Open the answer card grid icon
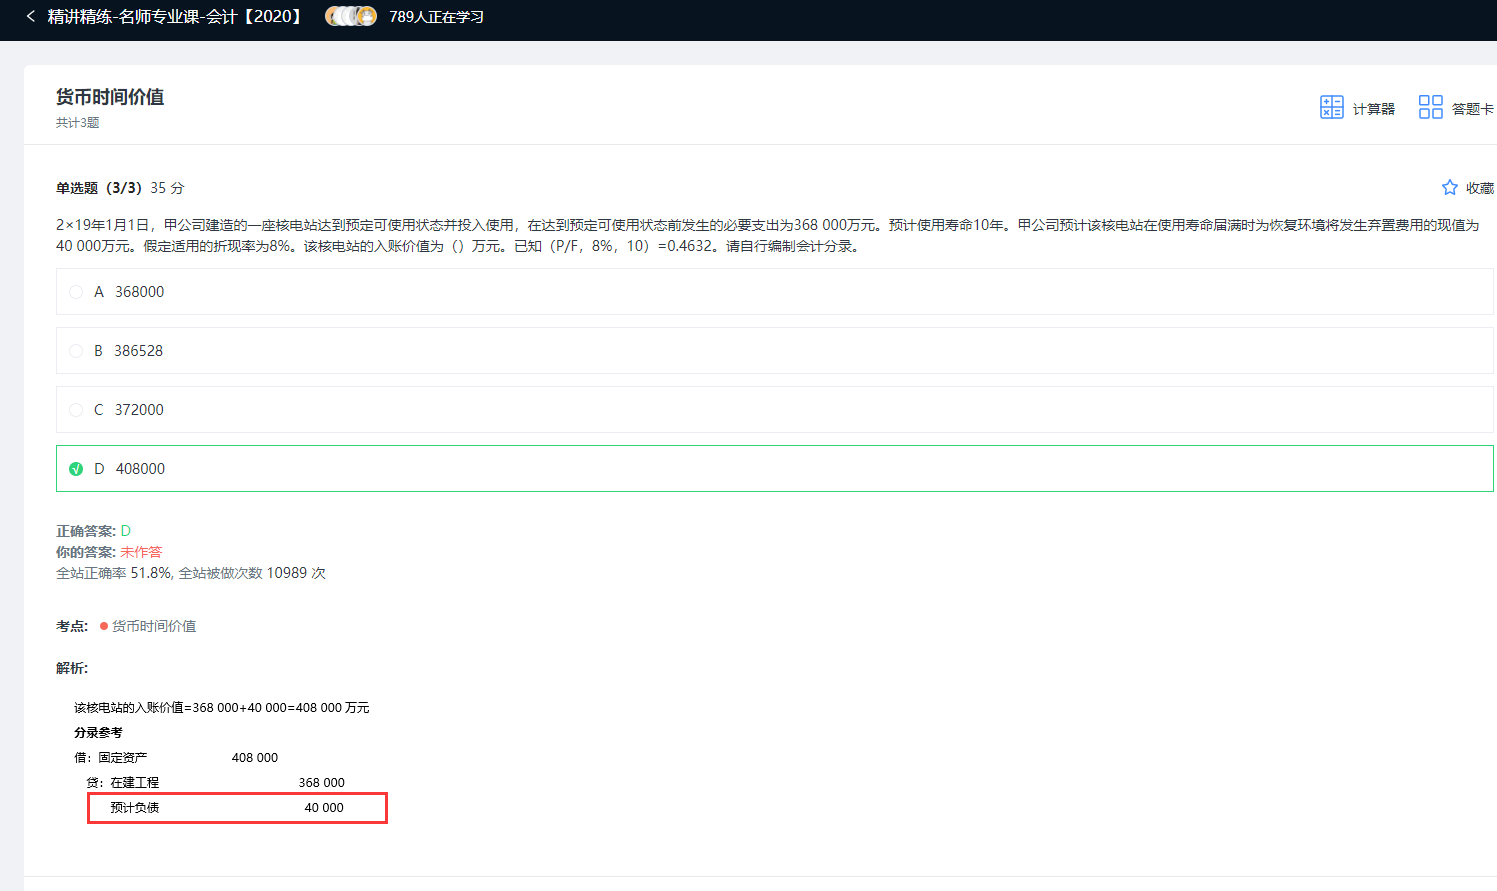This screenshot has width=1497, height=891. (1430, 107)
